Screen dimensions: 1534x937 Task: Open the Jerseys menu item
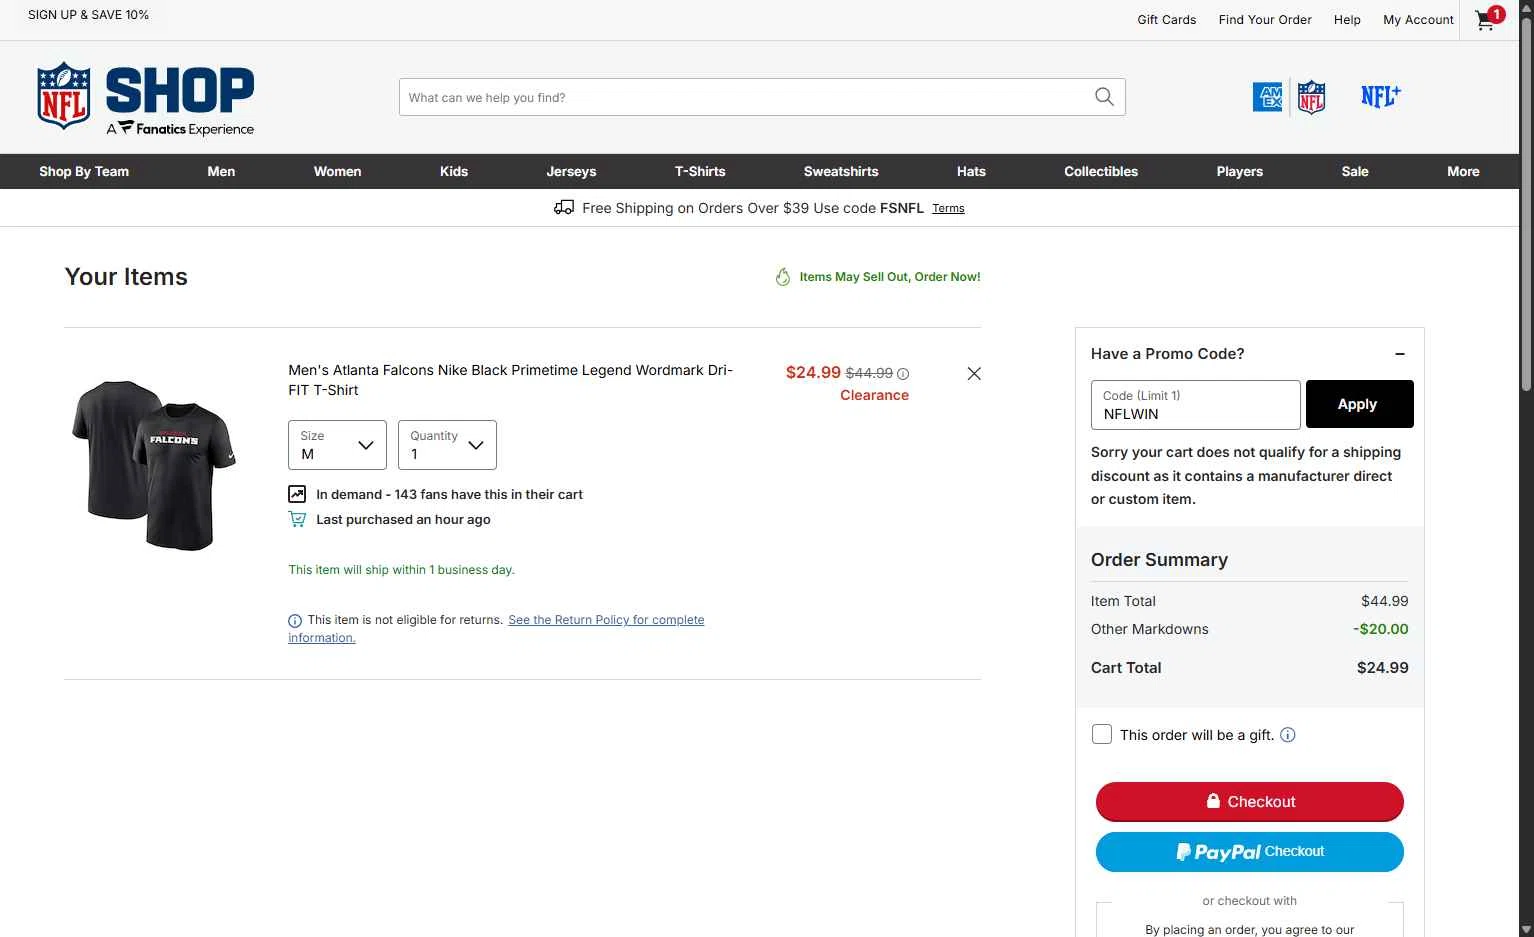(571, 171)
